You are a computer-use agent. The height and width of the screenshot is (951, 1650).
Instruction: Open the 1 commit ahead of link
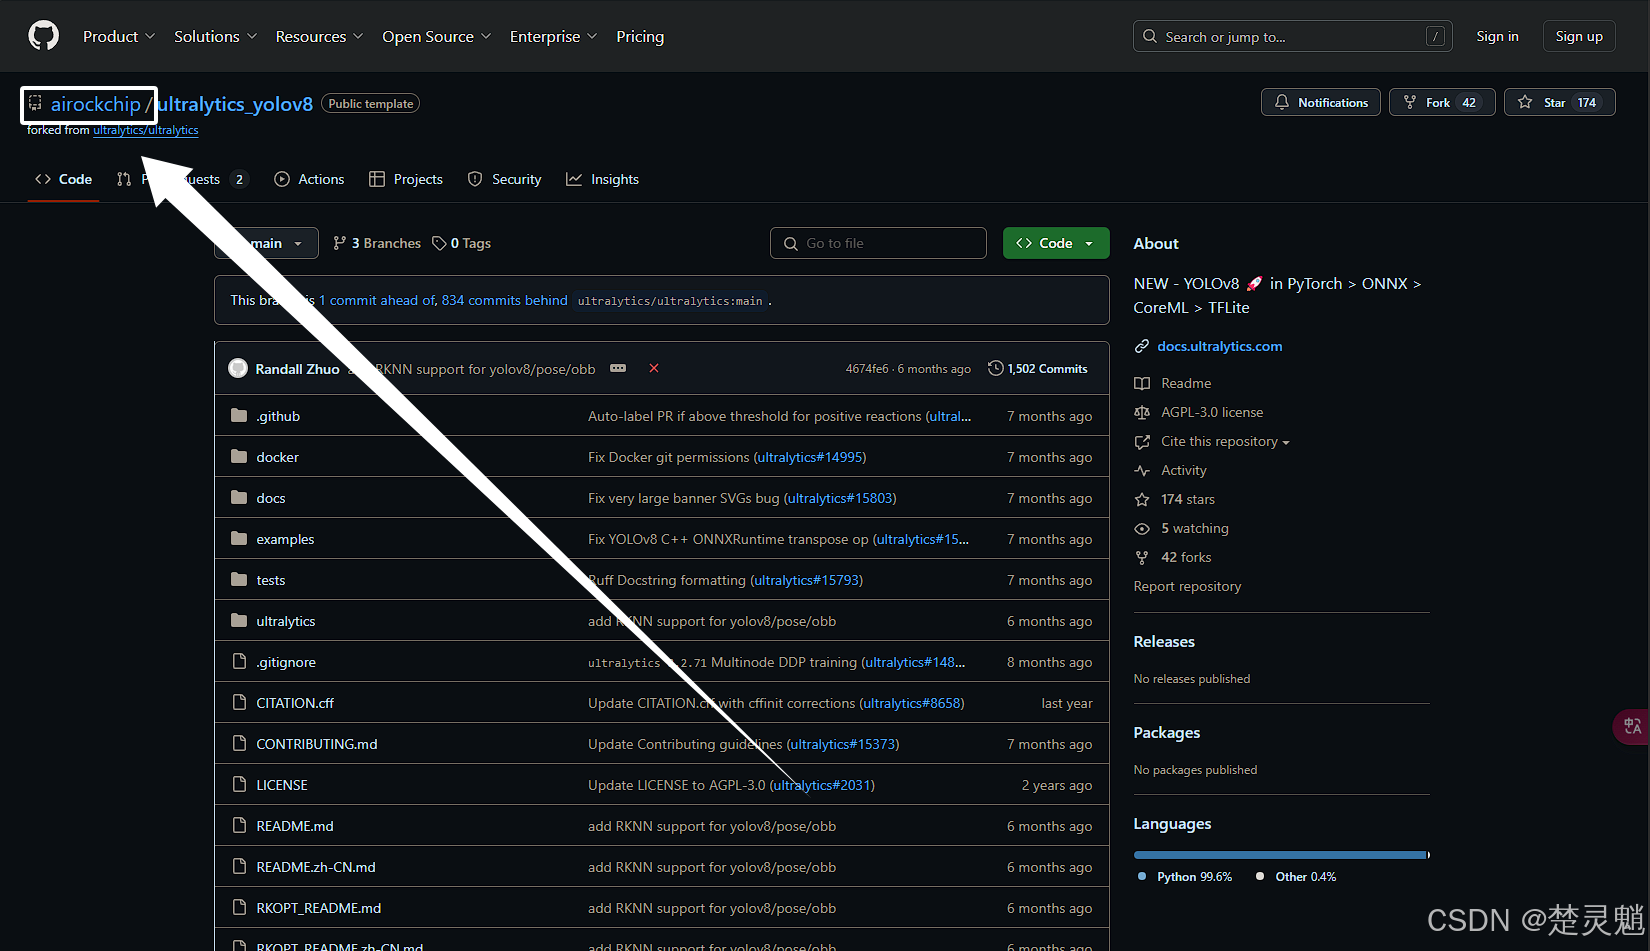tap(378, 300)
